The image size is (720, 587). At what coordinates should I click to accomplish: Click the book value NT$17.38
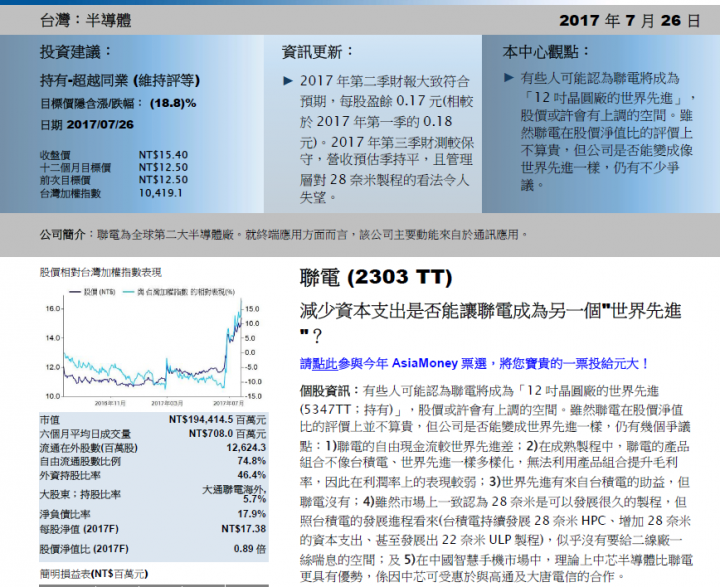point(244,529)
